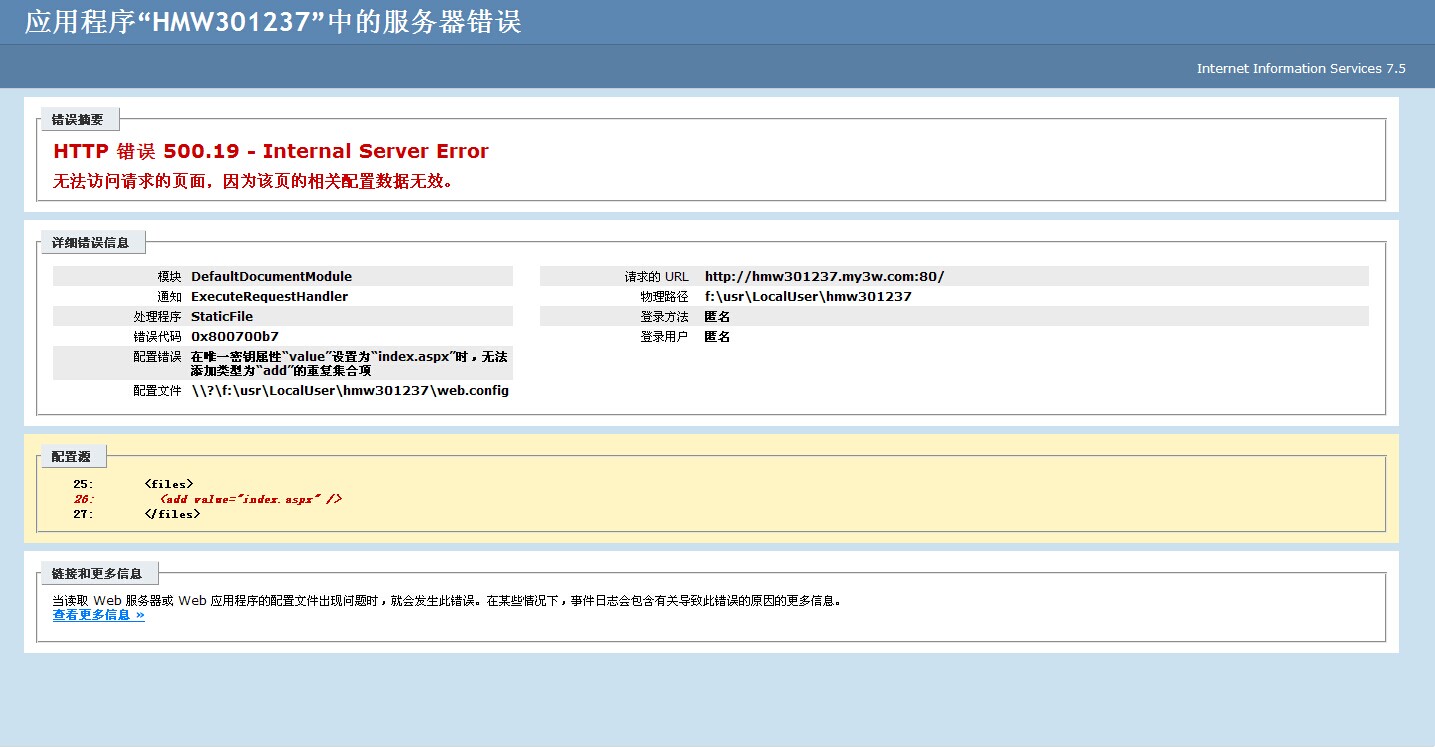
Task: Click the web.config configuration file path
Action: (x=350, y=391)
